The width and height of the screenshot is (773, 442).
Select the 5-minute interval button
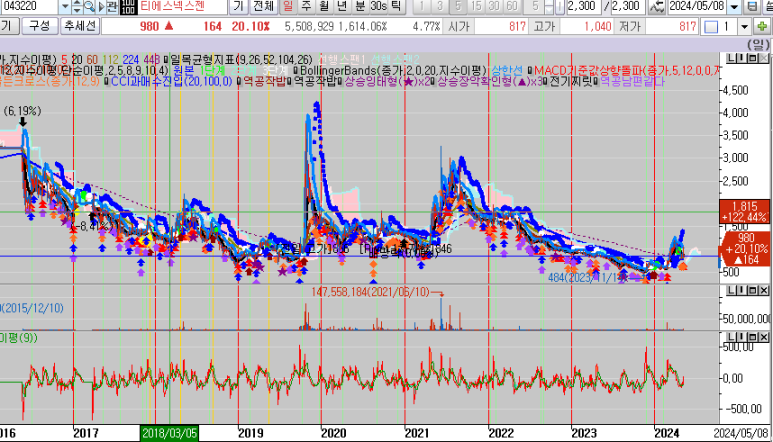(x=458, y=6)
